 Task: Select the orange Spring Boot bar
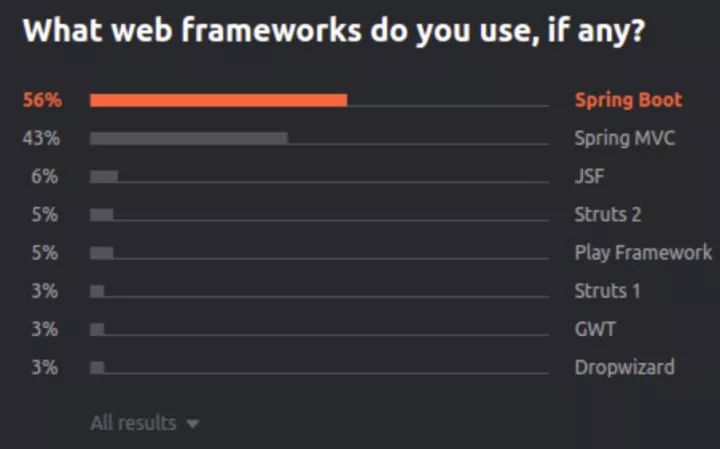[218, 100]
